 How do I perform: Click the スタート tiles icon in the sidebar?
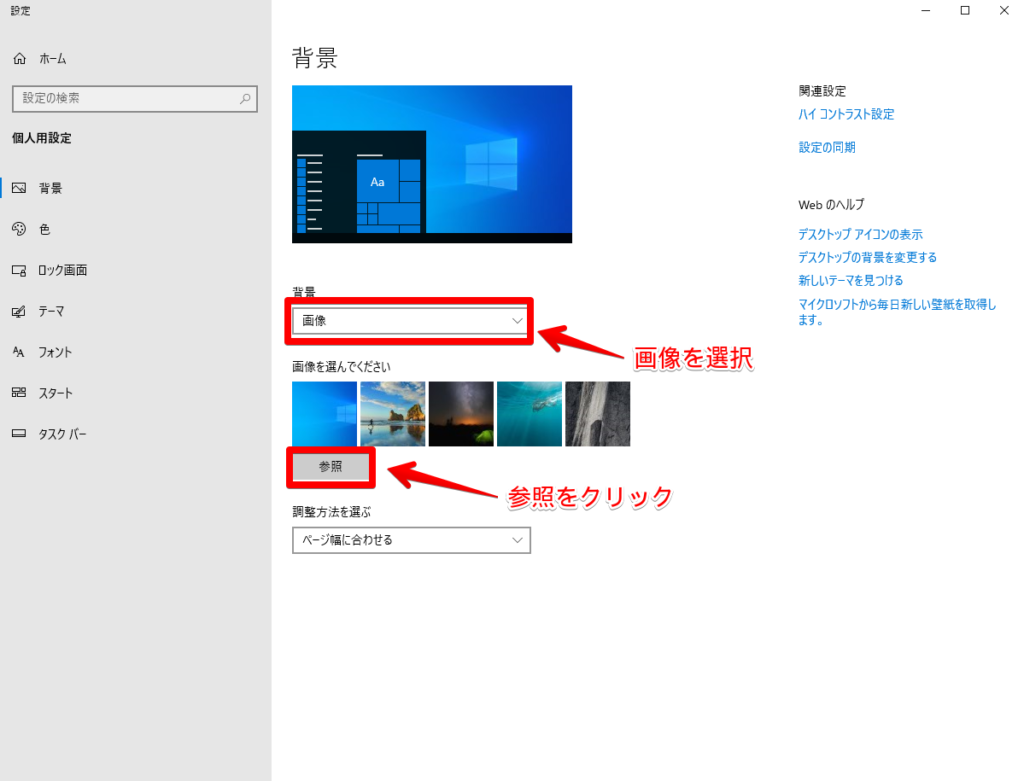(19, 392)
